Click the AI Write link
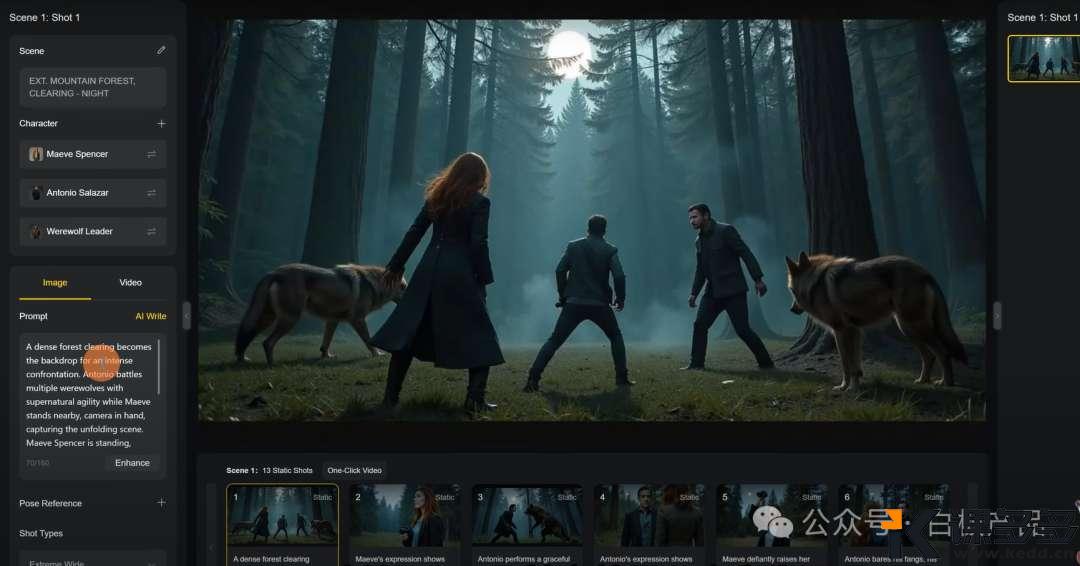This screenshot has width=1080, height=566. [150, 316]
